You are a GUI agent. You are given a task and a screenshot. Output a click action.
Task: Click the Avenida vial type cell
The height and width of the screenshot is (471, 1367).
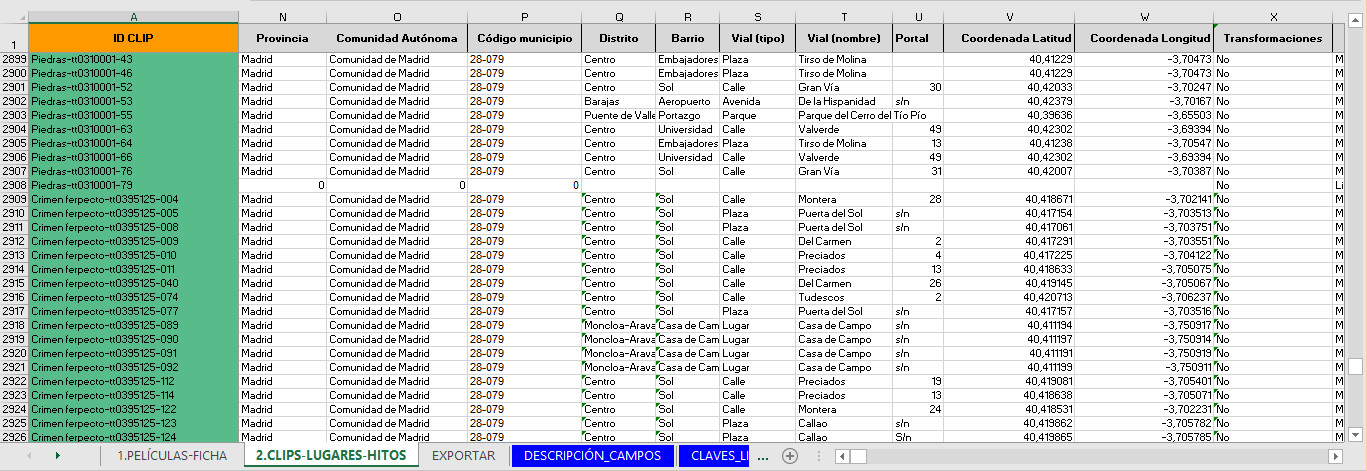[x=758, y=101]
